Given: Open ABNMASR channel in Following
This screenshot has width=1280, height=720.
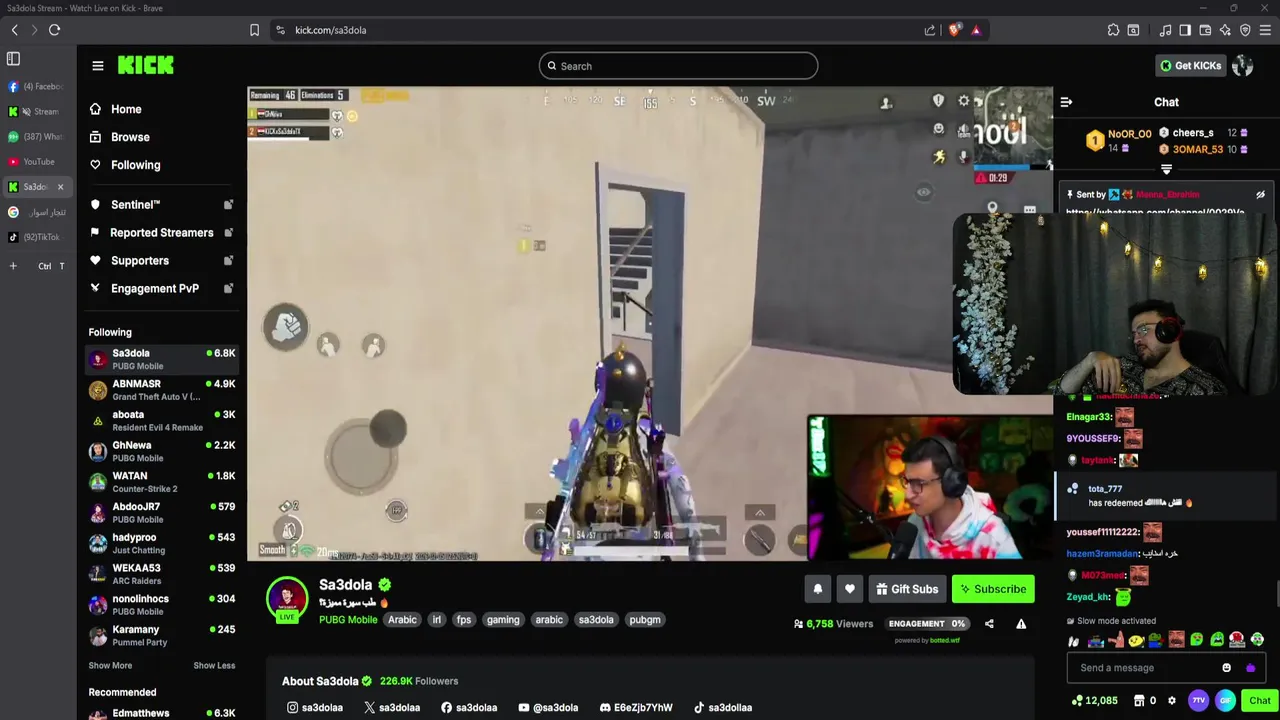Looking at the screenshot, I should click(x=161, y=390).
